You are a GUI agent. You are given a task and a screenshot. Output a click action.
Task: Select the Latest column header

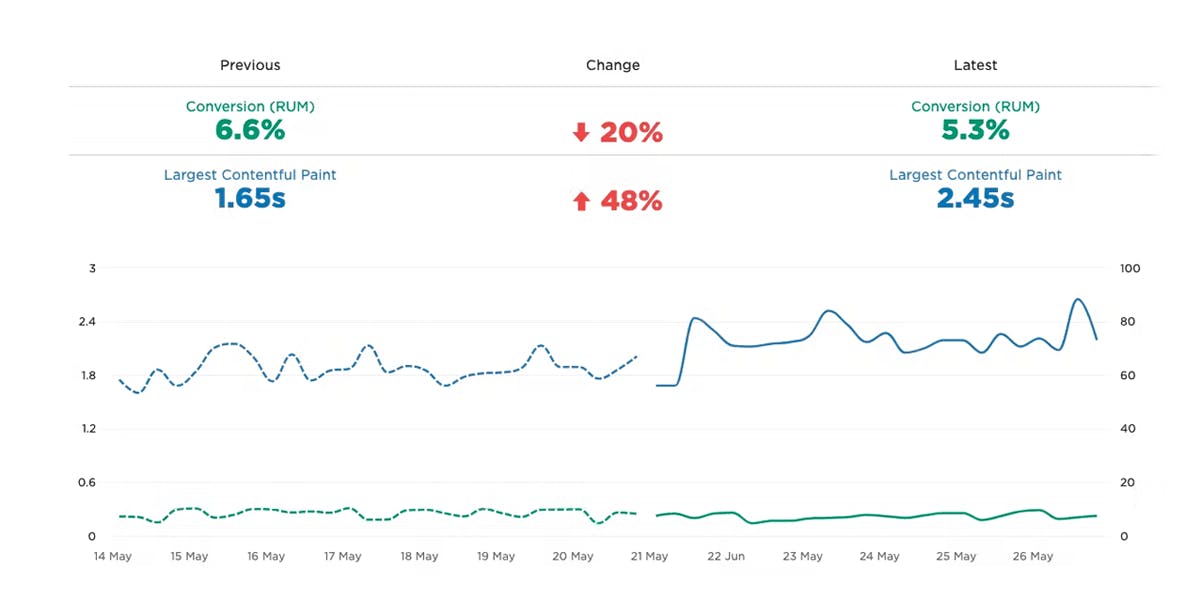pos(975,65)
